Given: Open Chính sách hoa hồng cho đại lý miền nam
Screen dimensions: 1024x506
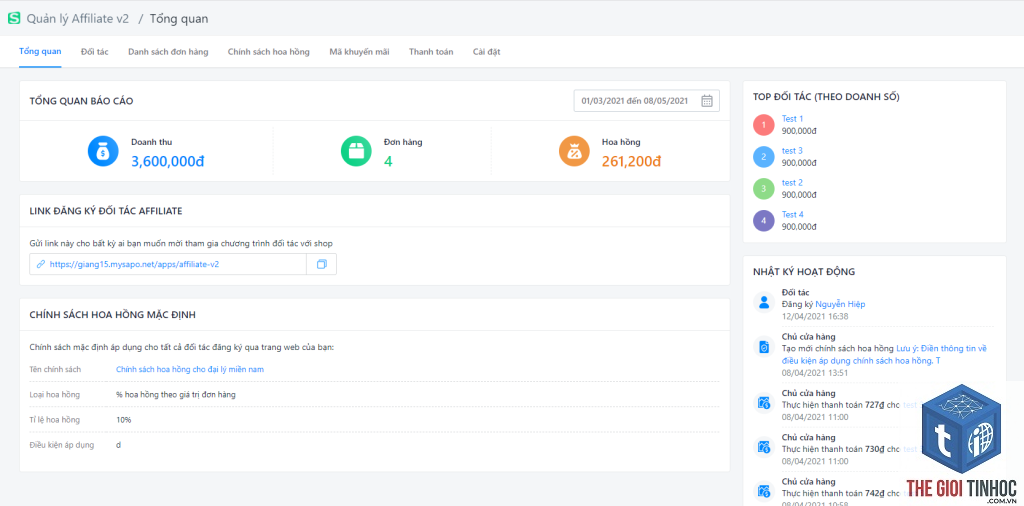Looking at the screenshot, I should 190,370.
